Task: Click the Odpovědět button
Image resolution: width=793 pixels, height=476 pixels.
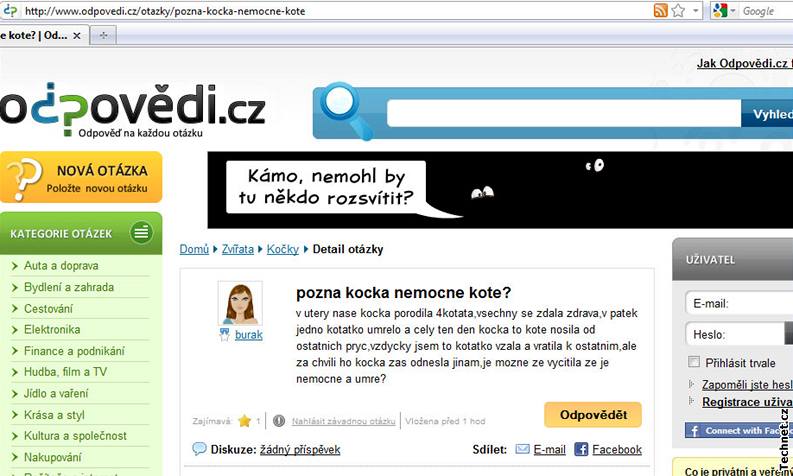Action: tap(593, 415)
